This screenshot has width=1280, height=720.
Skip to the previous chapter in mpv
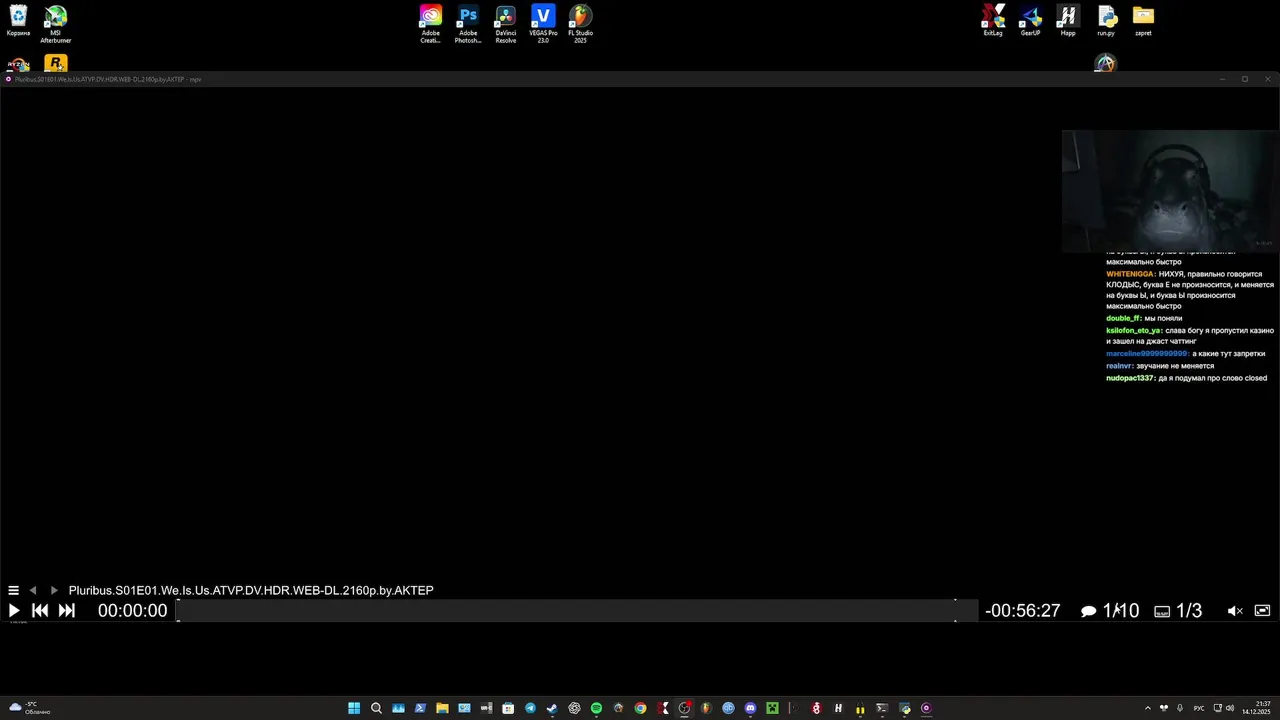pyautogui.click(x=40, y=610)
